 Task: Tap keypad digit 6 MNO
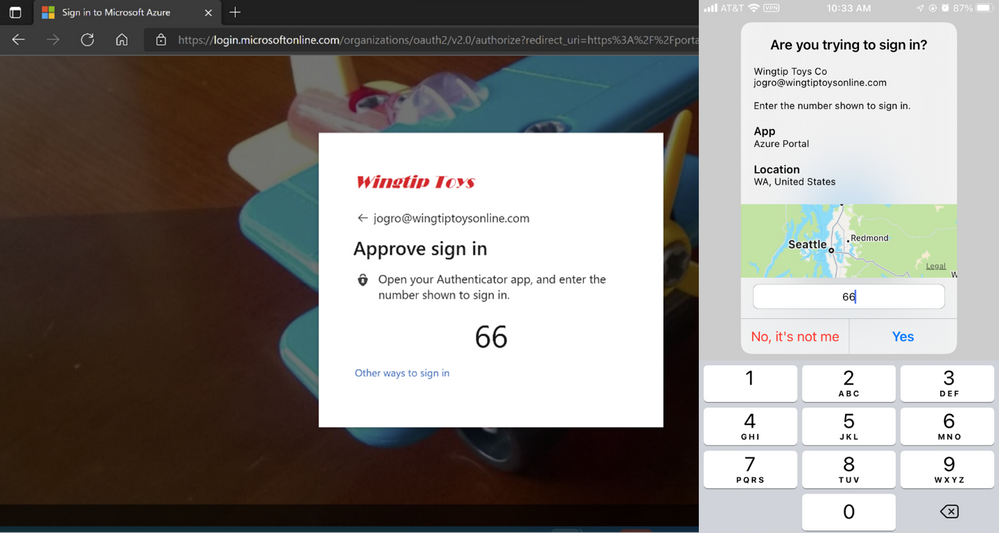point(948,427)
